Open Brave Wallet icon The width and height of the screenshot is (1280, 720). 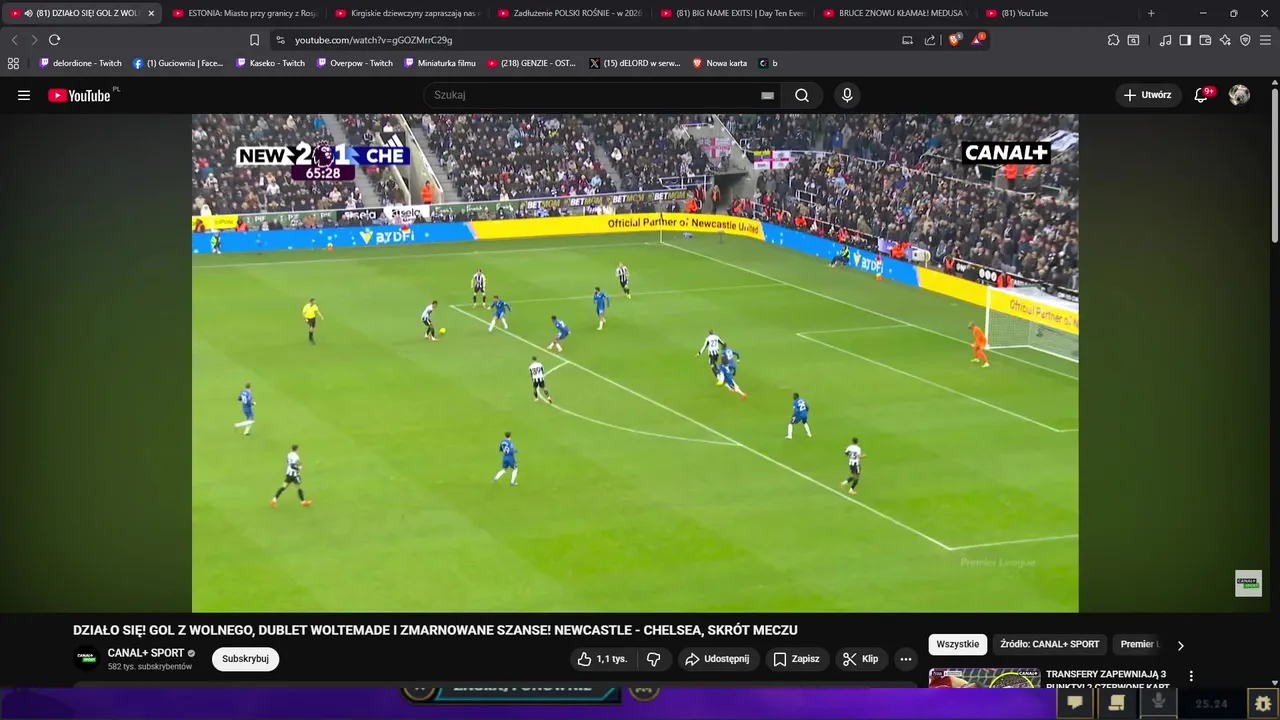coord(1205,40)
